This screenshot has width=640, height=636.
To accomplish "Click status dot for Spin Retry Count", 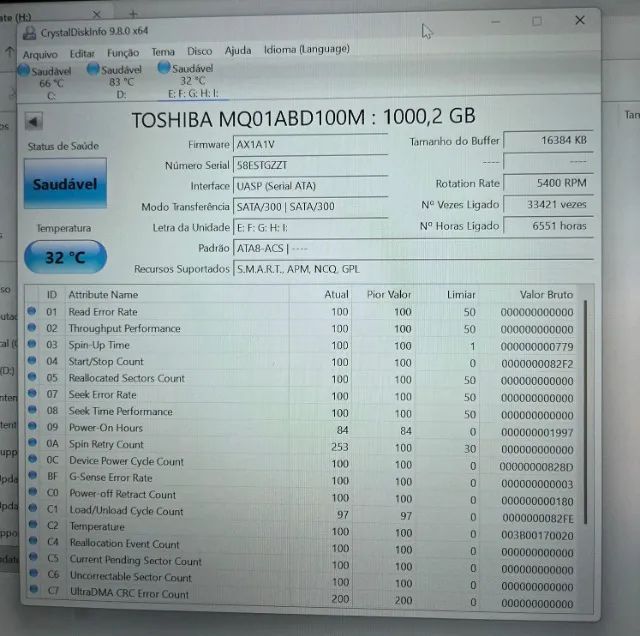I will 33,443.
